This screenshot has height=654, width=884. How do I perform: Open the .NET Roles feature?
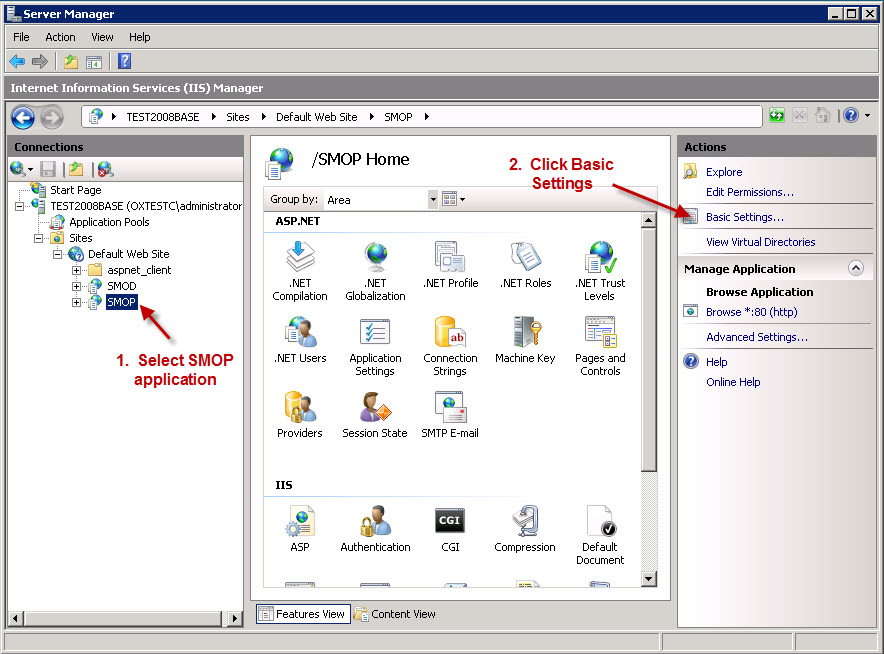pos(525,265)
